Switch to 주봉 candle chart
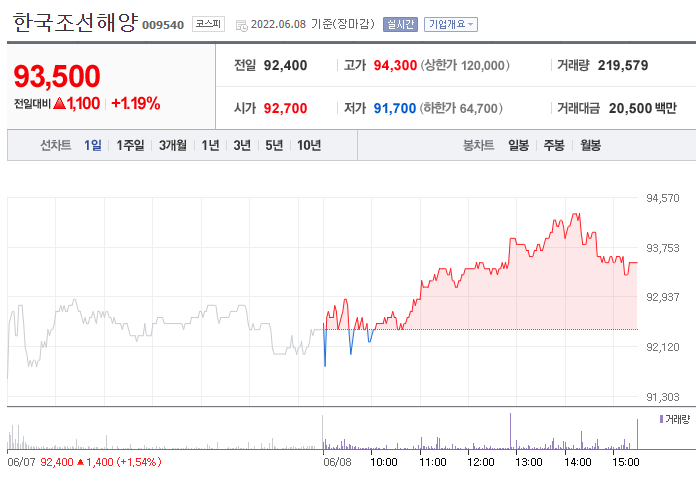Image resolution: width=696 pixels, height=484 pixels. pyautogui.click(x=554, y=145)
